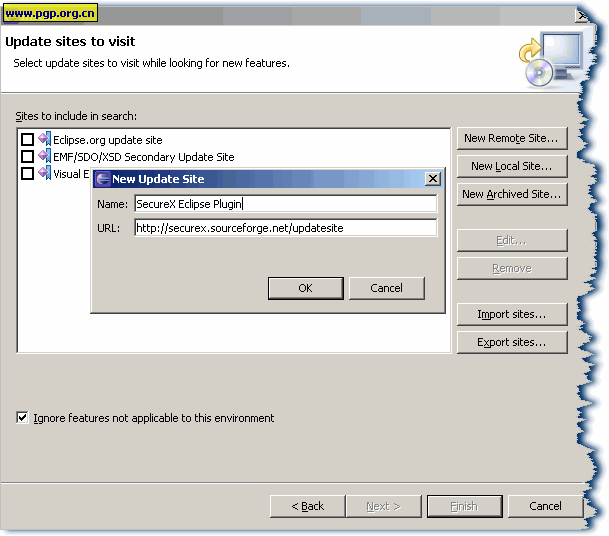Go back with the < Back button
The width and height of the screenshot is (609, 536).
click(x=307, y=506)
